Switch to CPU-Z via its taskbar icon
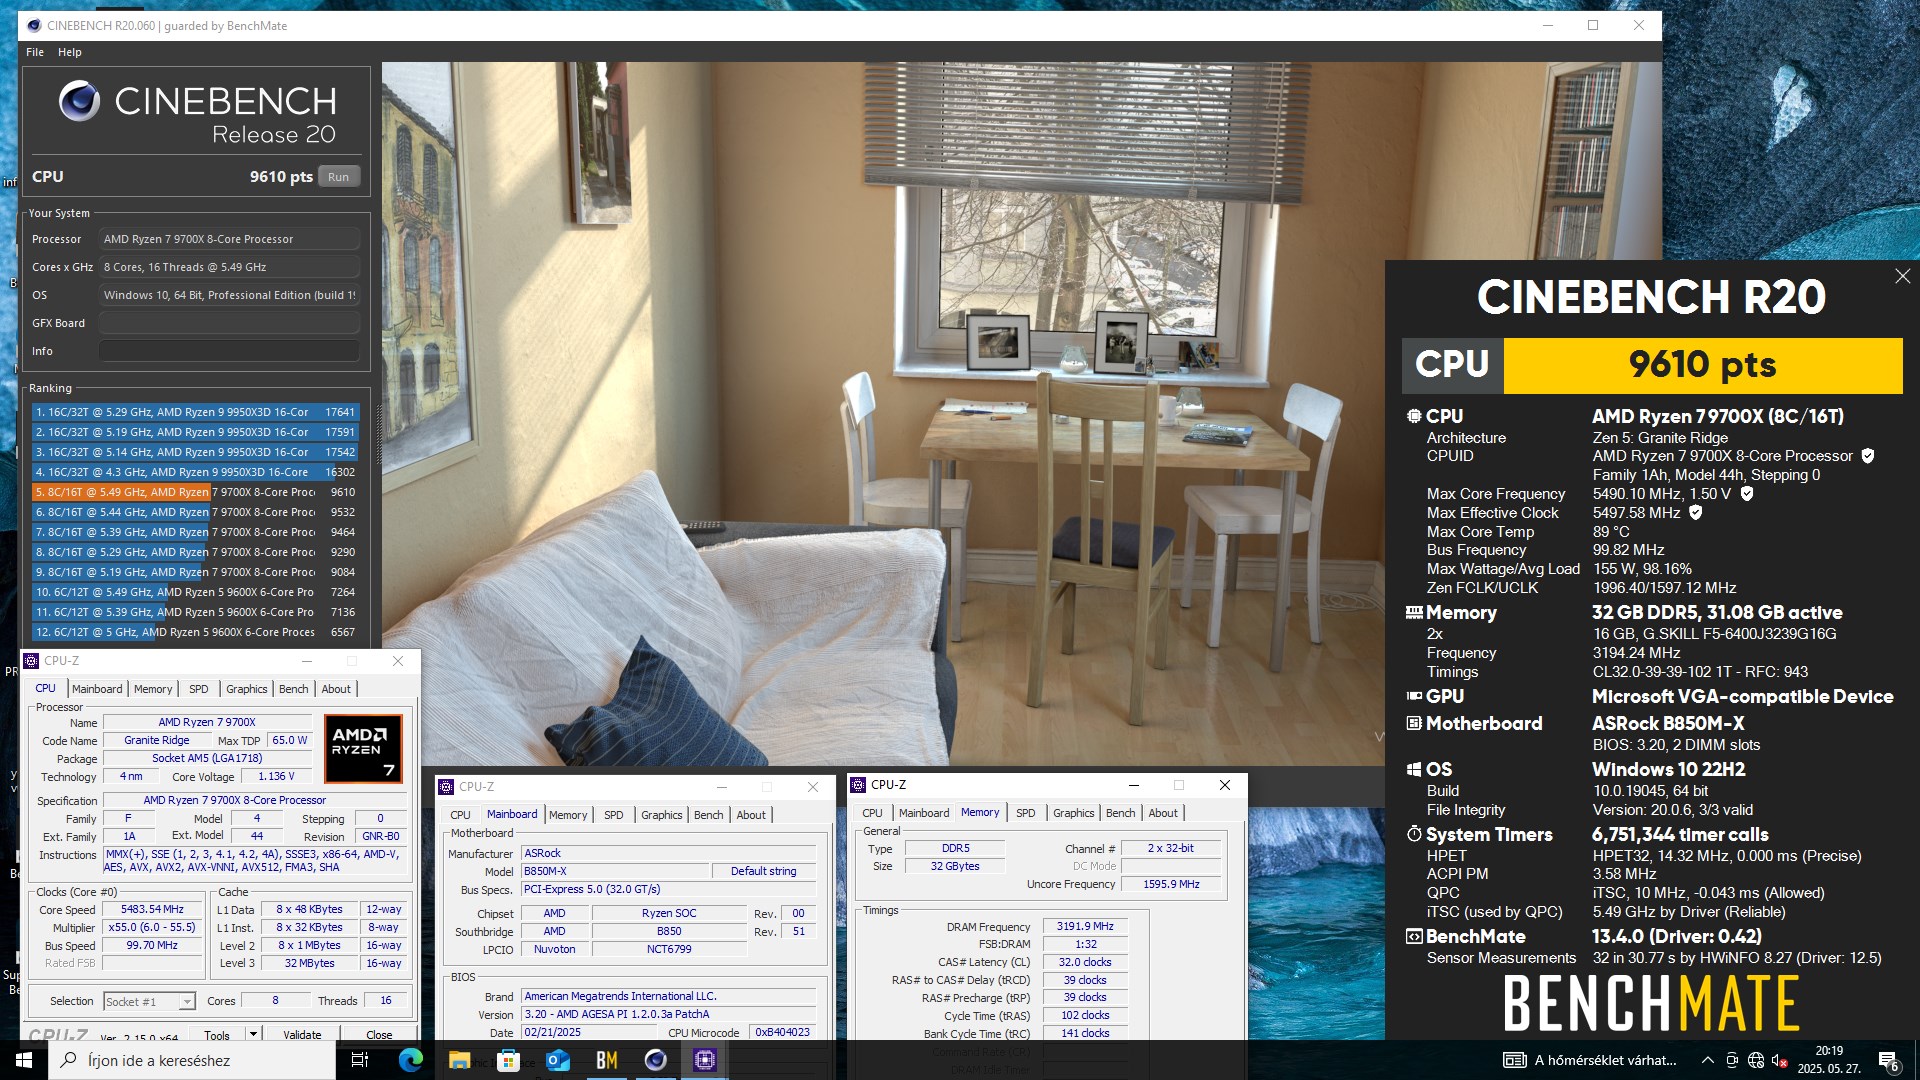This screenshot has width=1920, height=1080. 705,1060
